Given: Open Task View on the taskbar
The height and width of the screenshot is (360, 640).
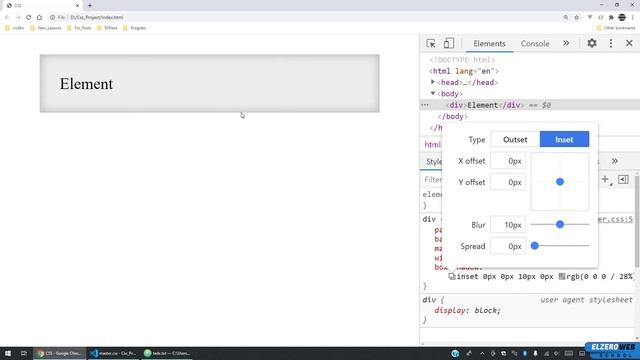Looking at the screenshot, I should 23,353.
